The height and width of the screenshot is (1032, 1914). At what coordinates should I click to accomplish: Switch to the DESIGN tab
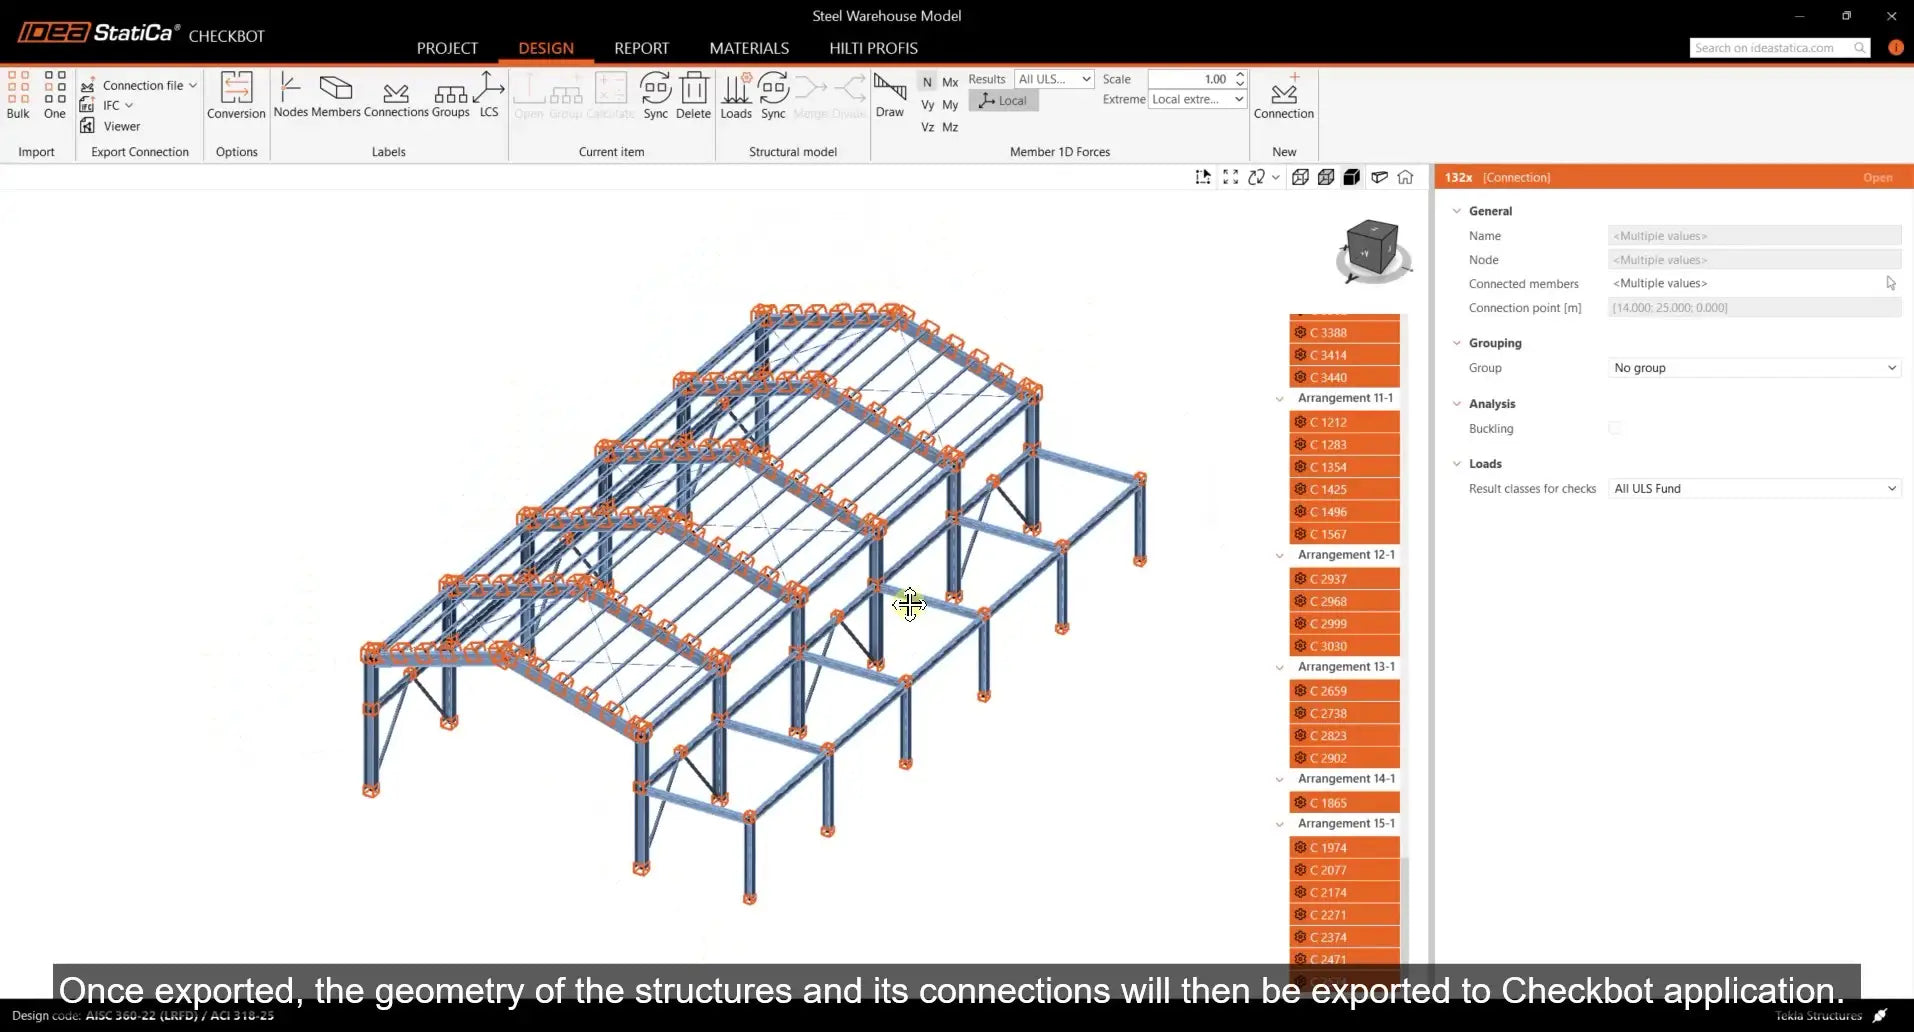[546, 48]
